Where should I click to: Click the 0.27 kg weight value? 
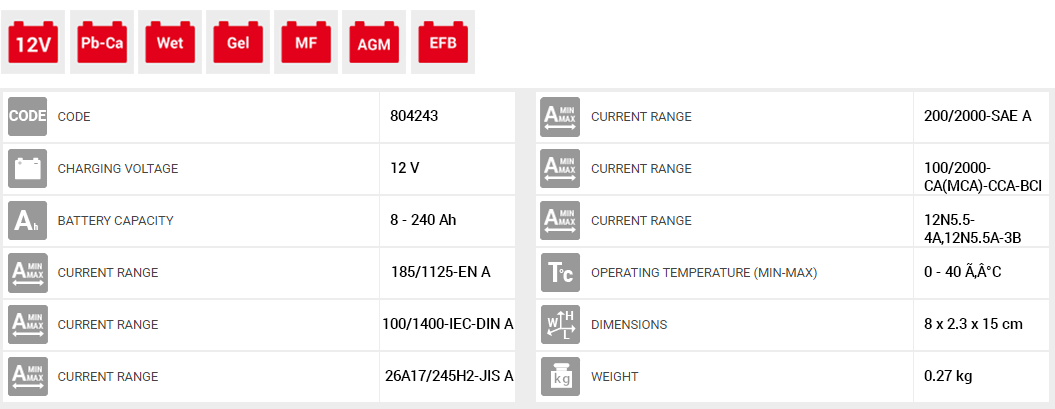[947, 376]
